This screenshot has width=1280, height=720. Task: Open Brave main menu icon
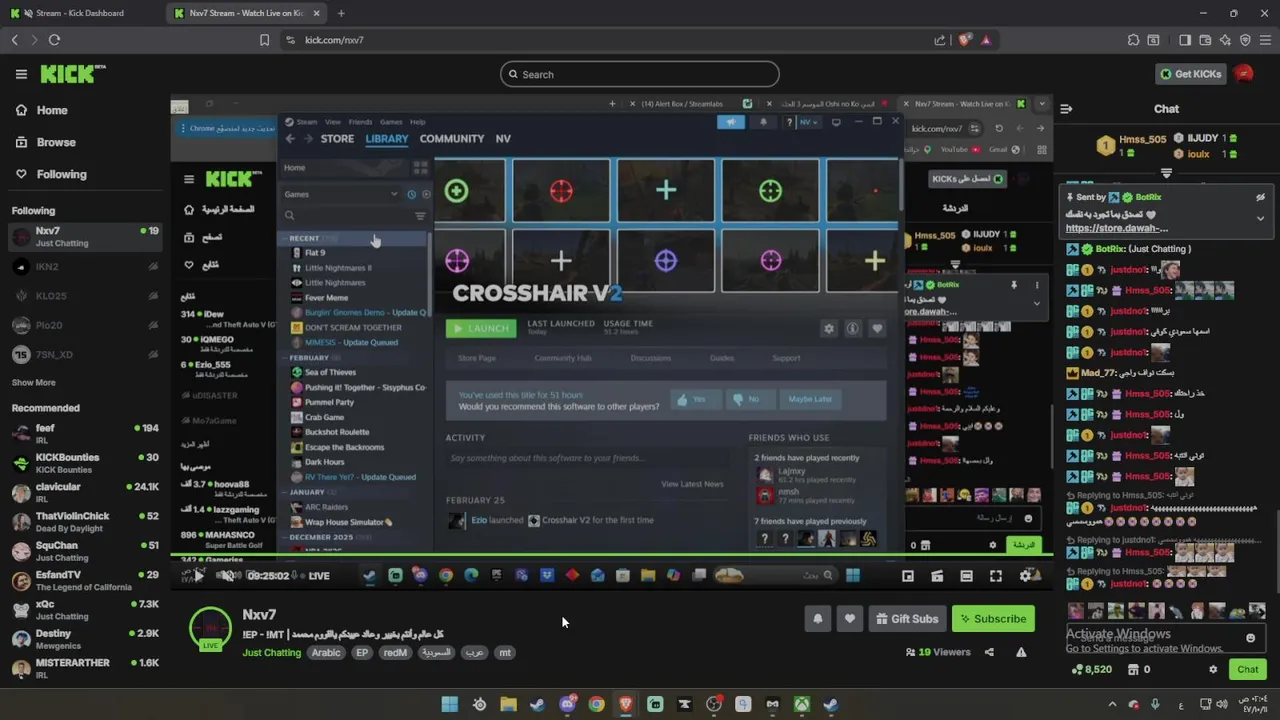[x=1265, y=40]
